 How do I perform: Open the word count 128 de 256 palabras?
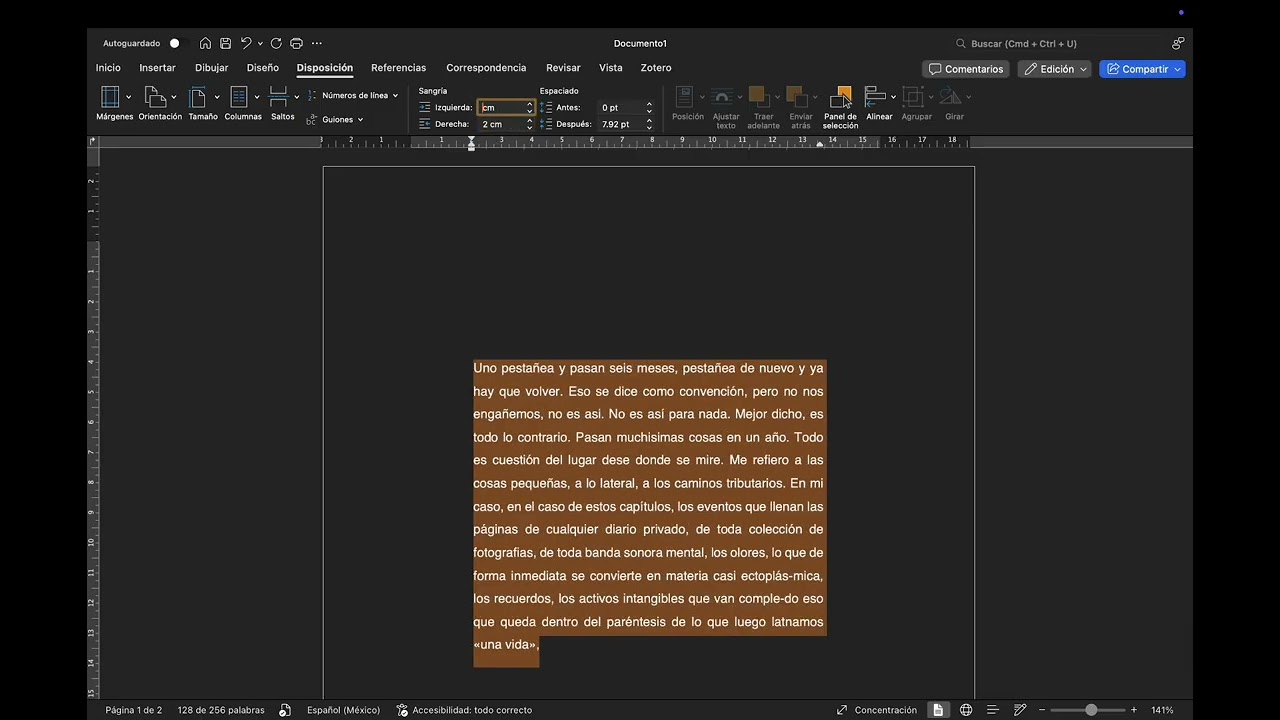[221, 710]
